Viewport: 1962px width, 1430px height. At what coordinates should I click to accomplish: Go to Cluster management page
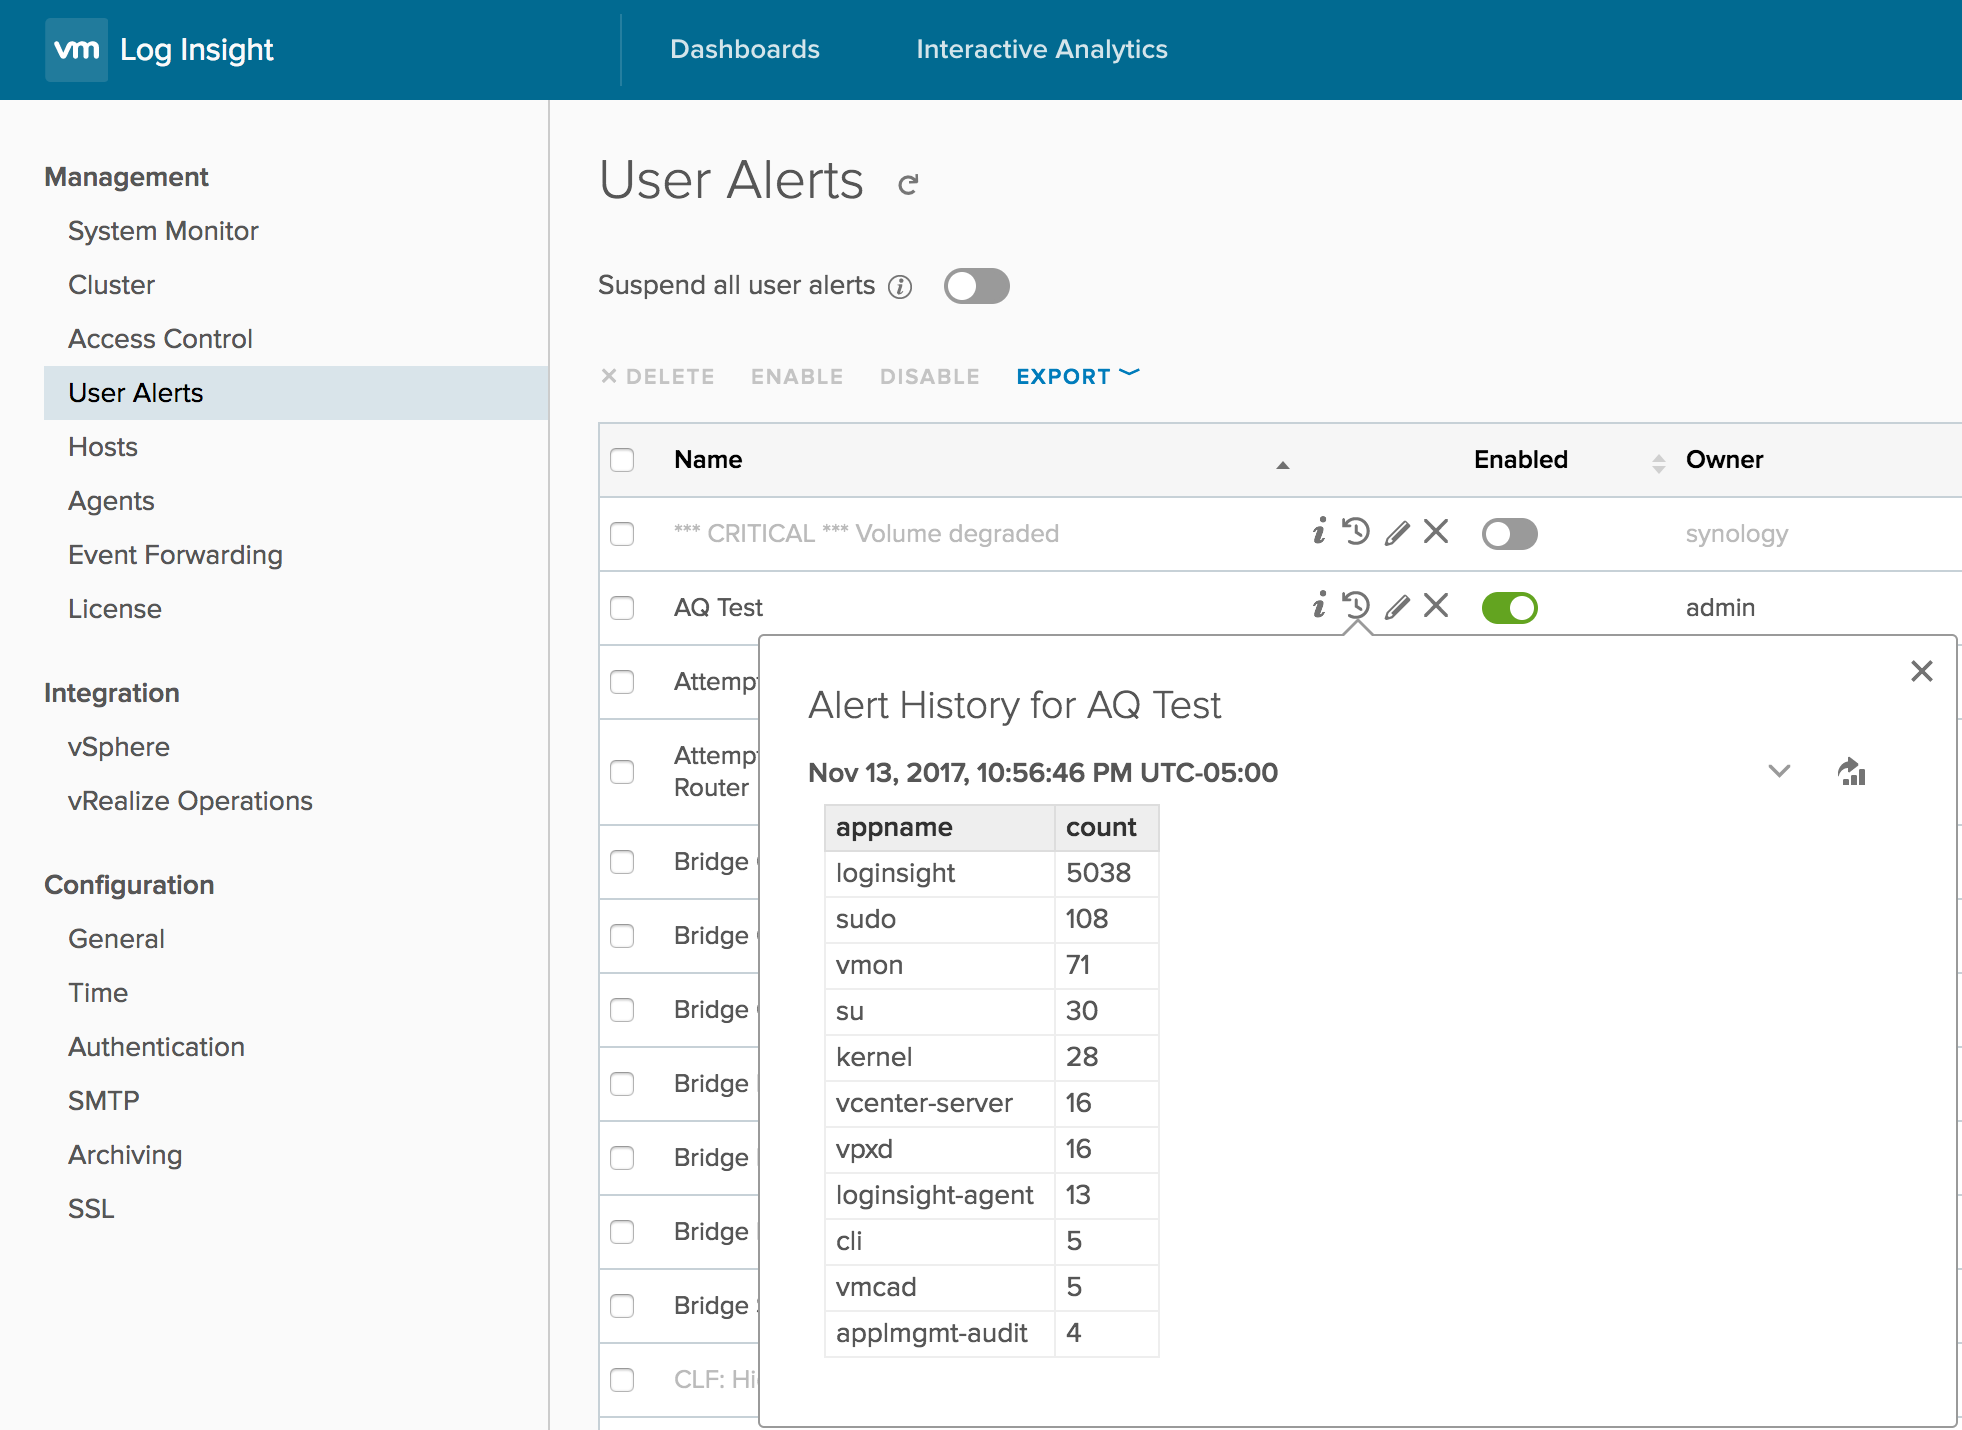pyautogui.click(x=111, y=285)
